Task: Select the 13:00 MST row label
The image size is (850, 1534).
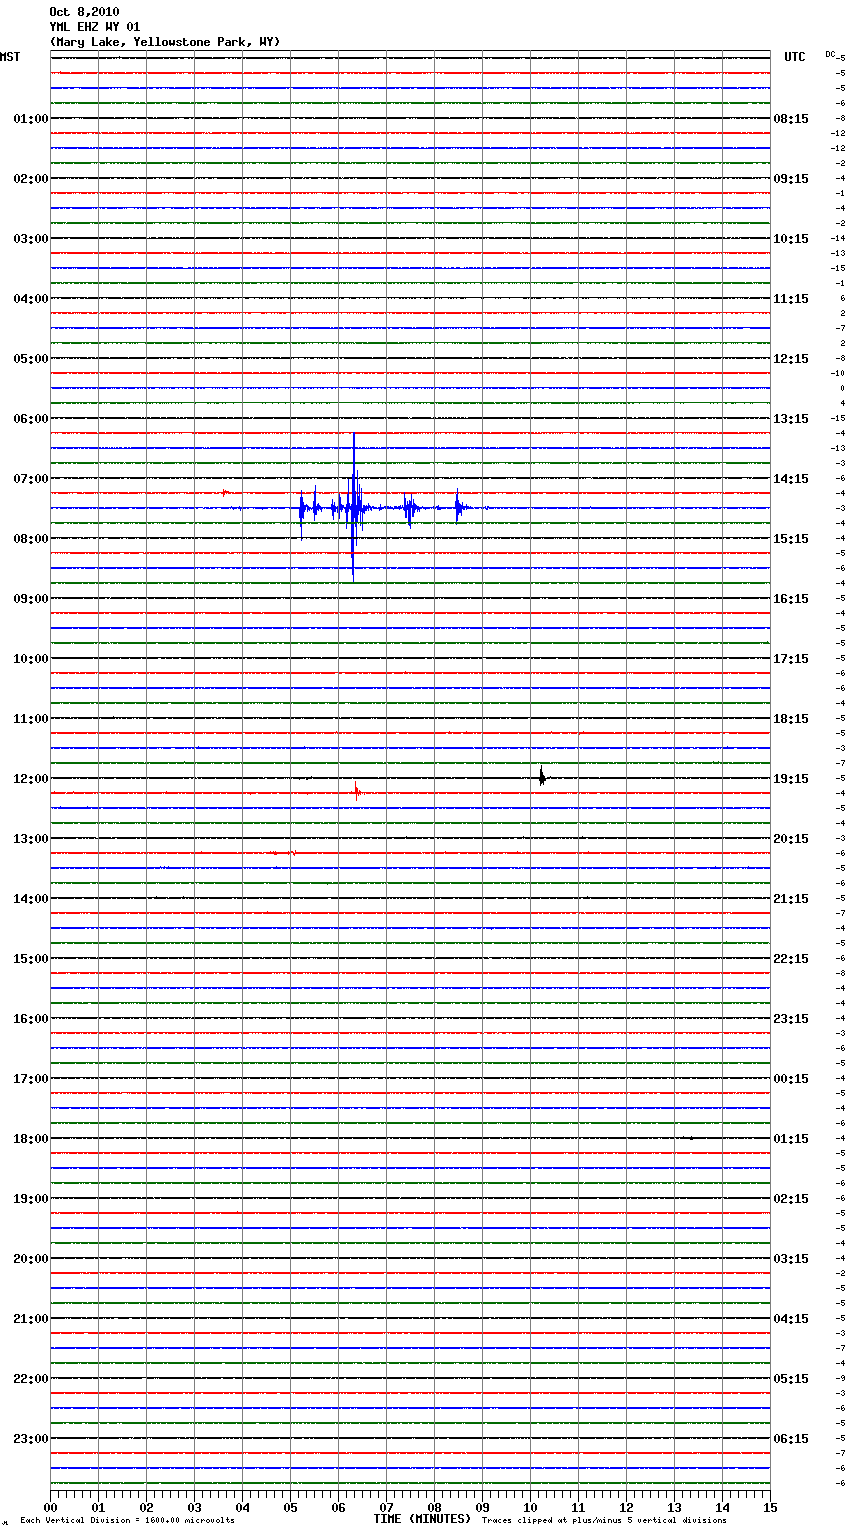Action: pyautogui.click(x=31, y=839)
